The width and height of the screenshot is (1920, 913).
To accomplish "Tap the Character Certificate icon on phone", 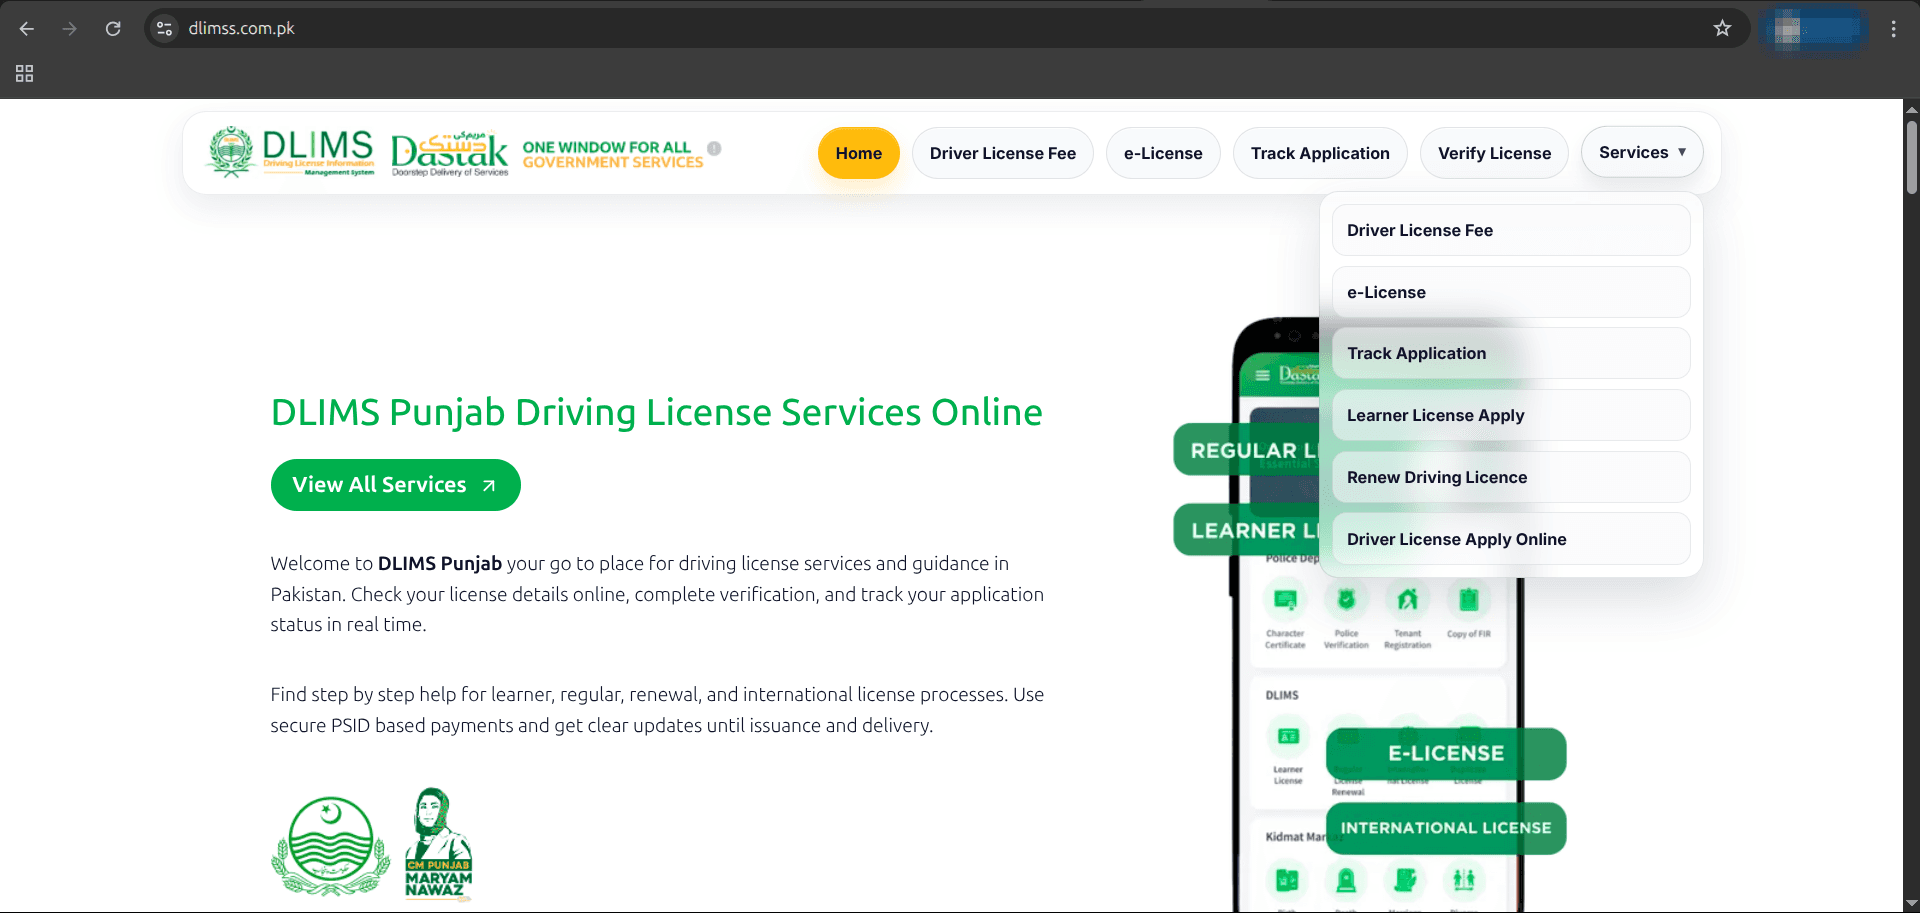I will coord(1285,600).
